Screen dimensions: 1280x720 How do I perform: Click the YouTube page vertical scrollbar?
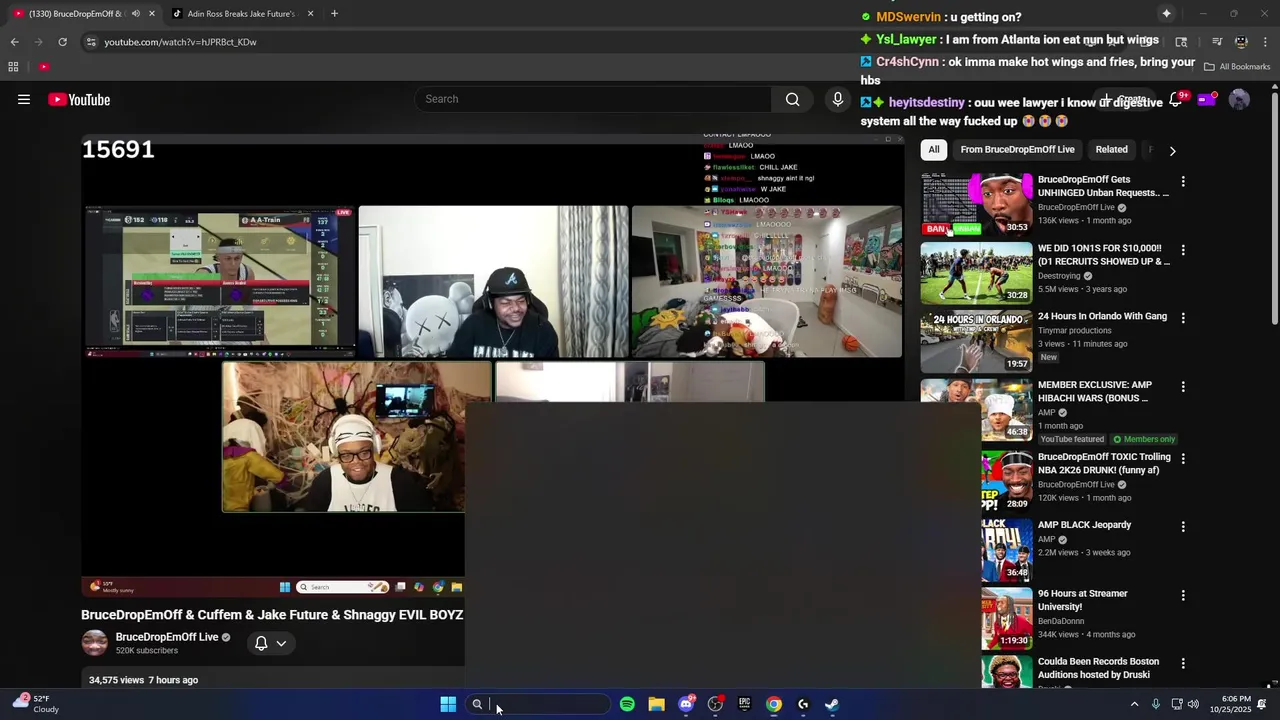[1274, 210]
